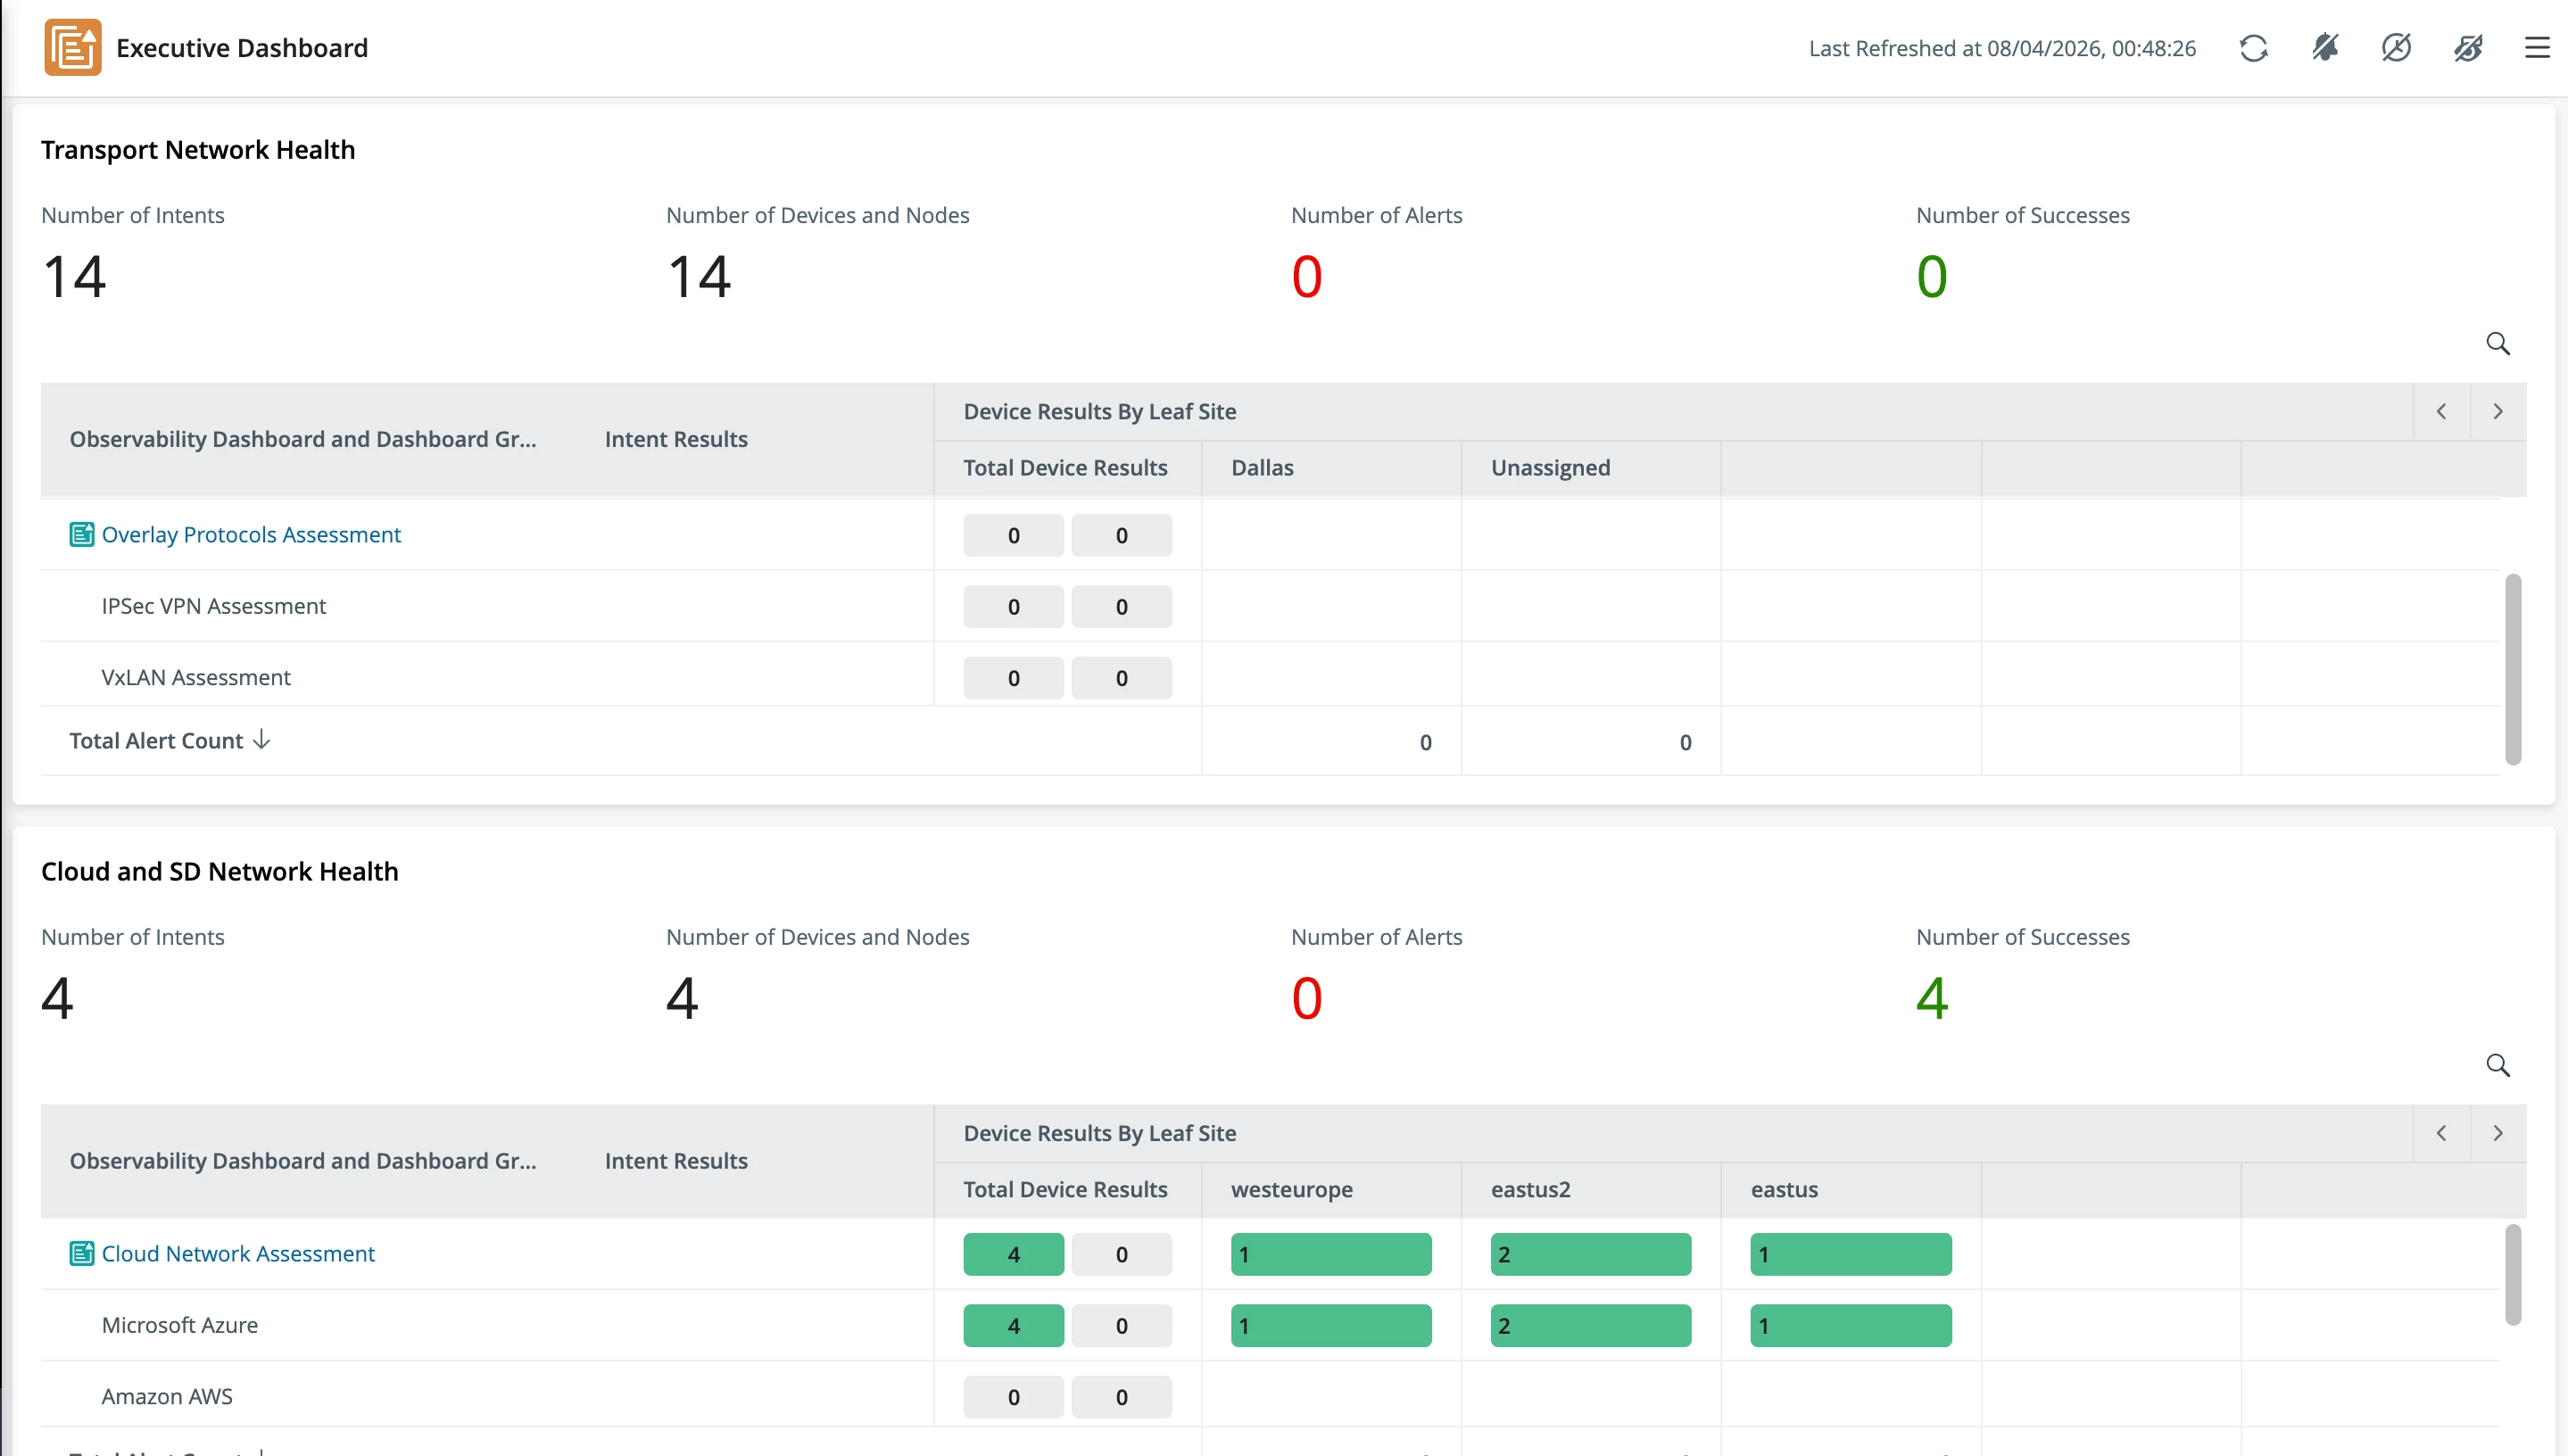The width and height of the screenshot is (2568, 1456).
Task: Sort by Total Alert Count arrow in Transport table
Action: (x=262, y=740)
